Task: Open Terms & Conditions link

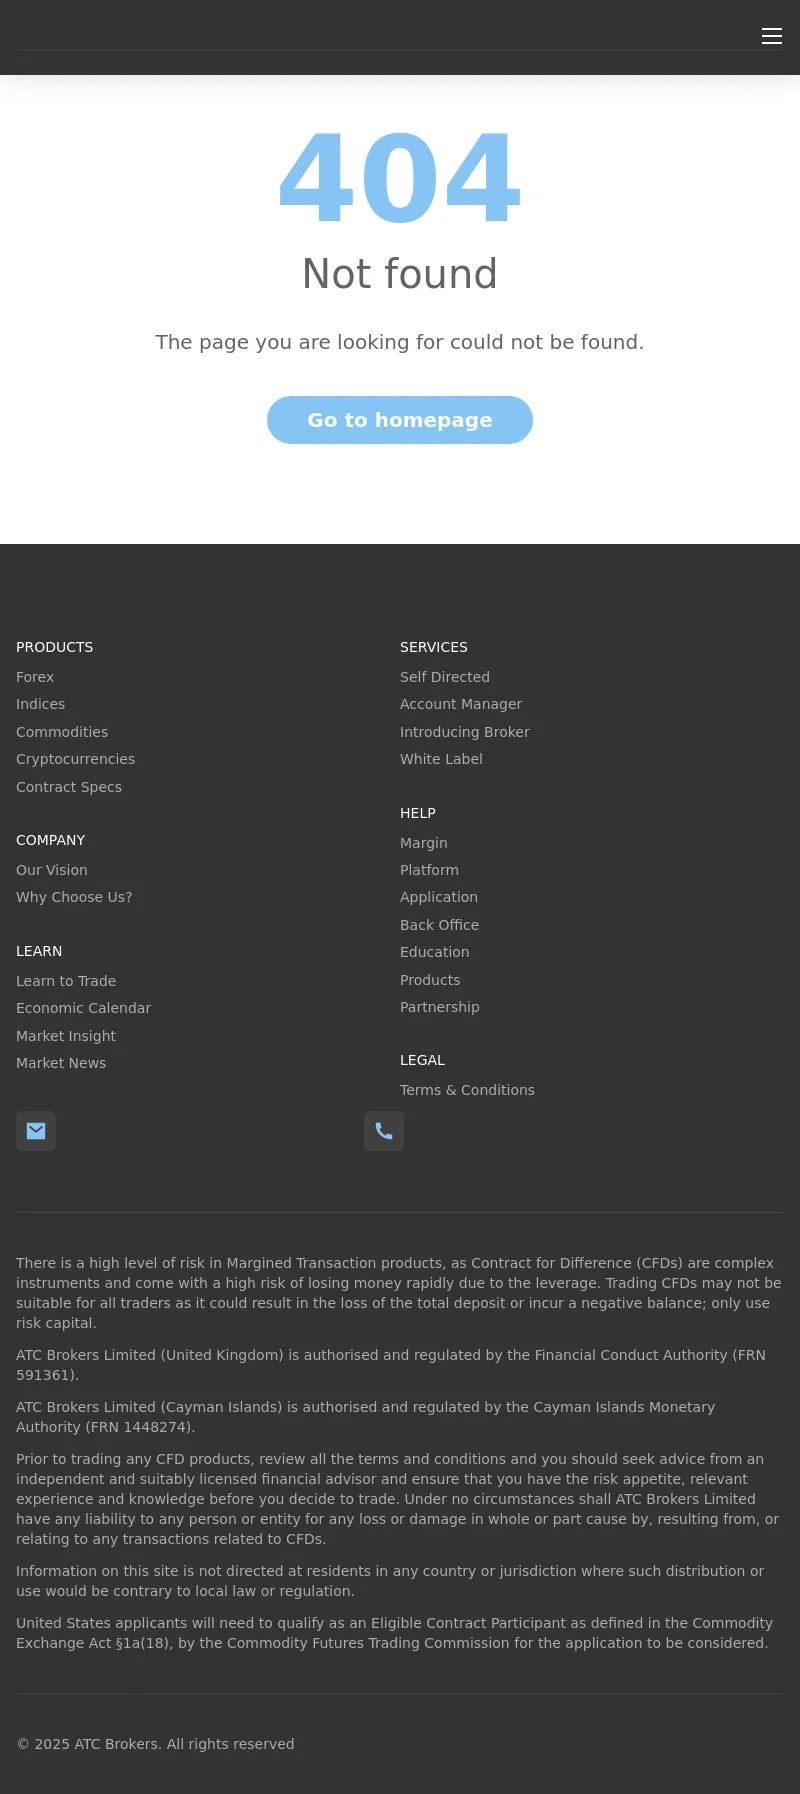Action: (467, 1090)
